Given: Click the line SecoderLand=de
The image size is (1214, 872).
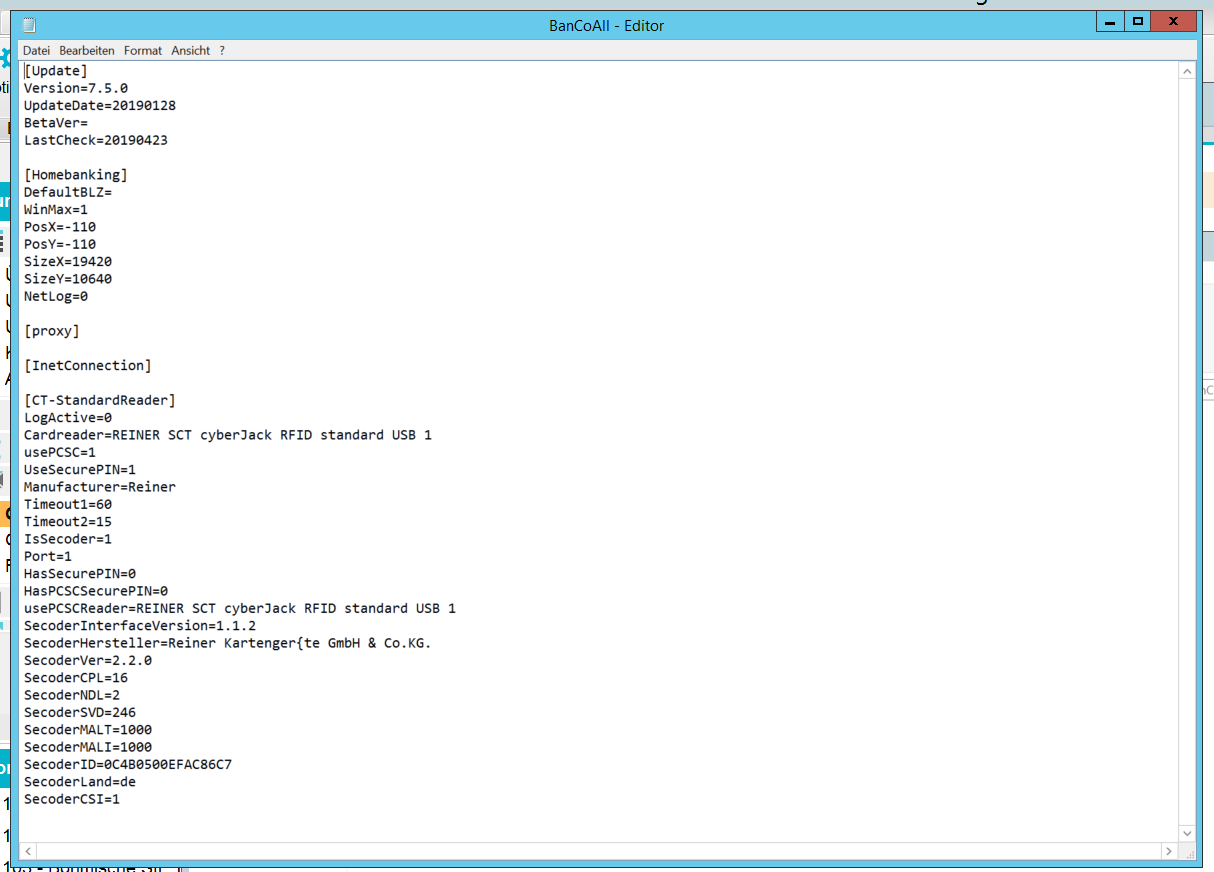Looking at the screenshot, I should tap(80, 782).
